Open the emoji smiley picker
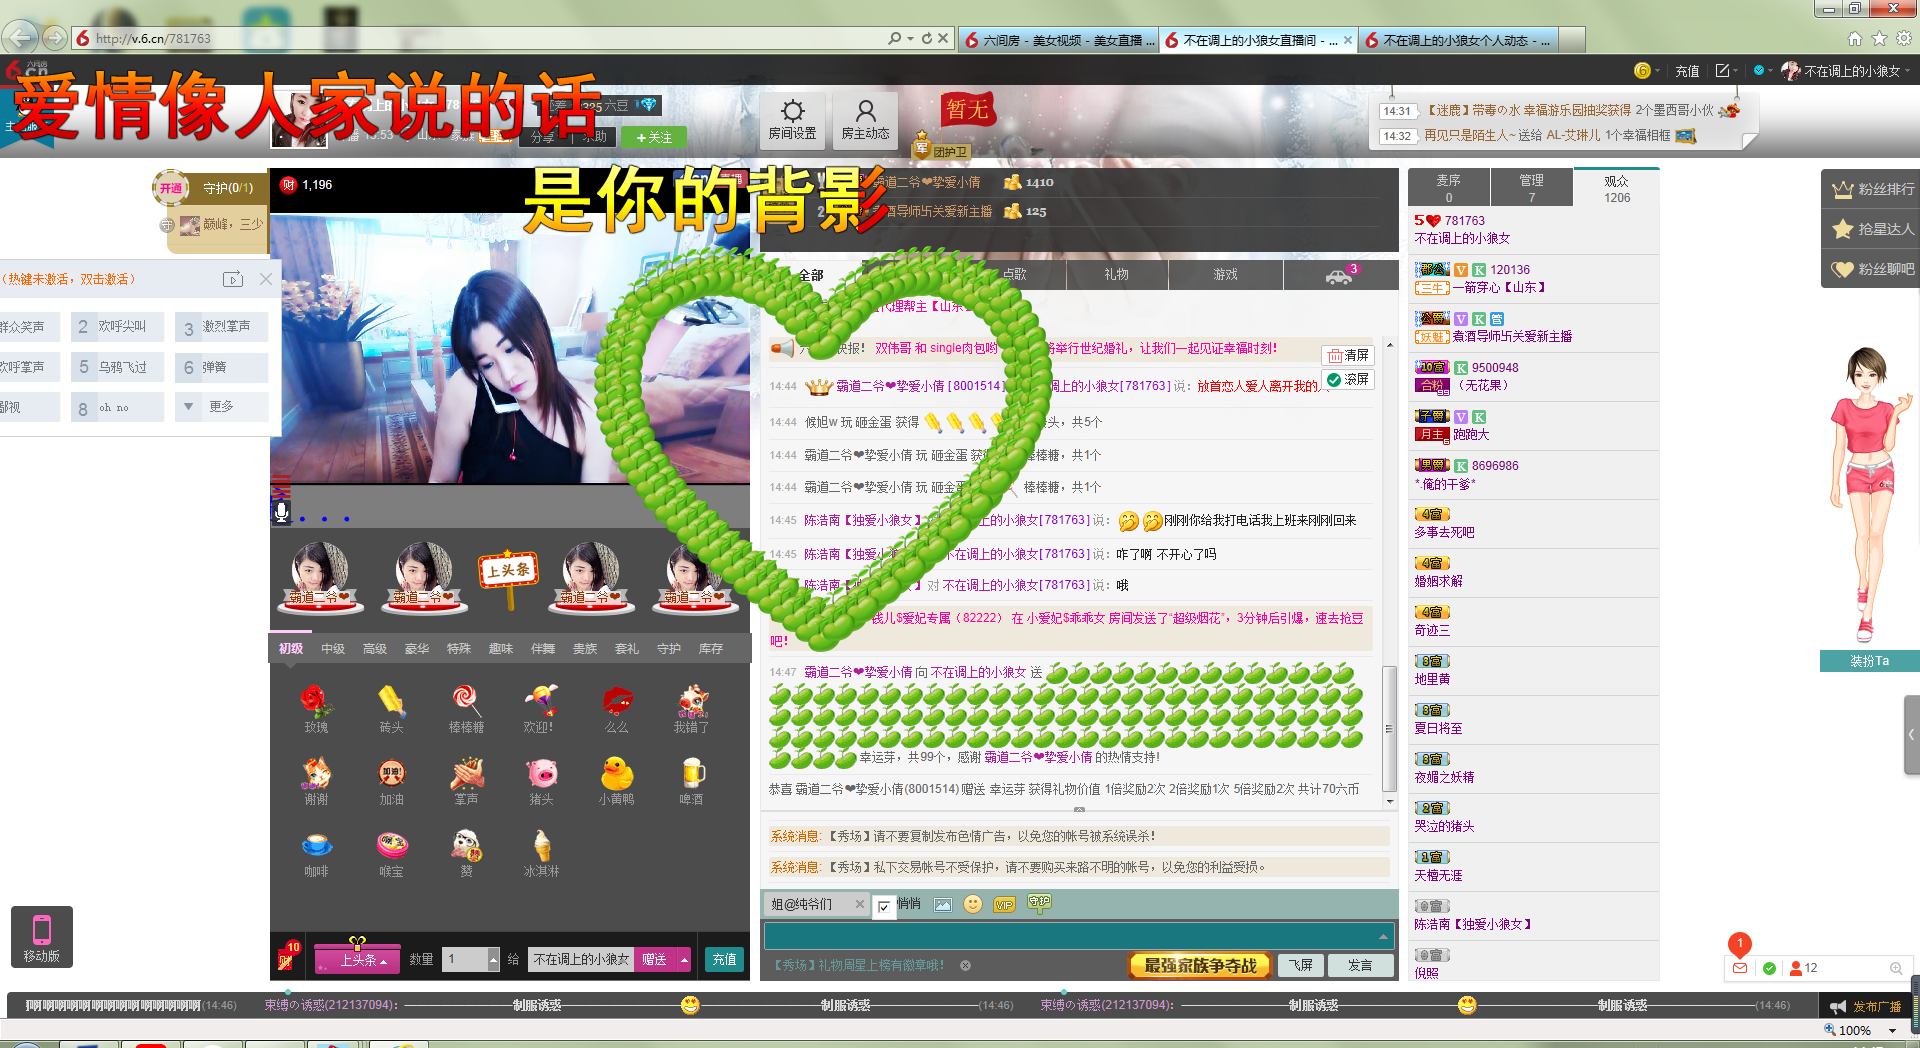Screen dimensions: 1920x1048 tap(972, 904)
